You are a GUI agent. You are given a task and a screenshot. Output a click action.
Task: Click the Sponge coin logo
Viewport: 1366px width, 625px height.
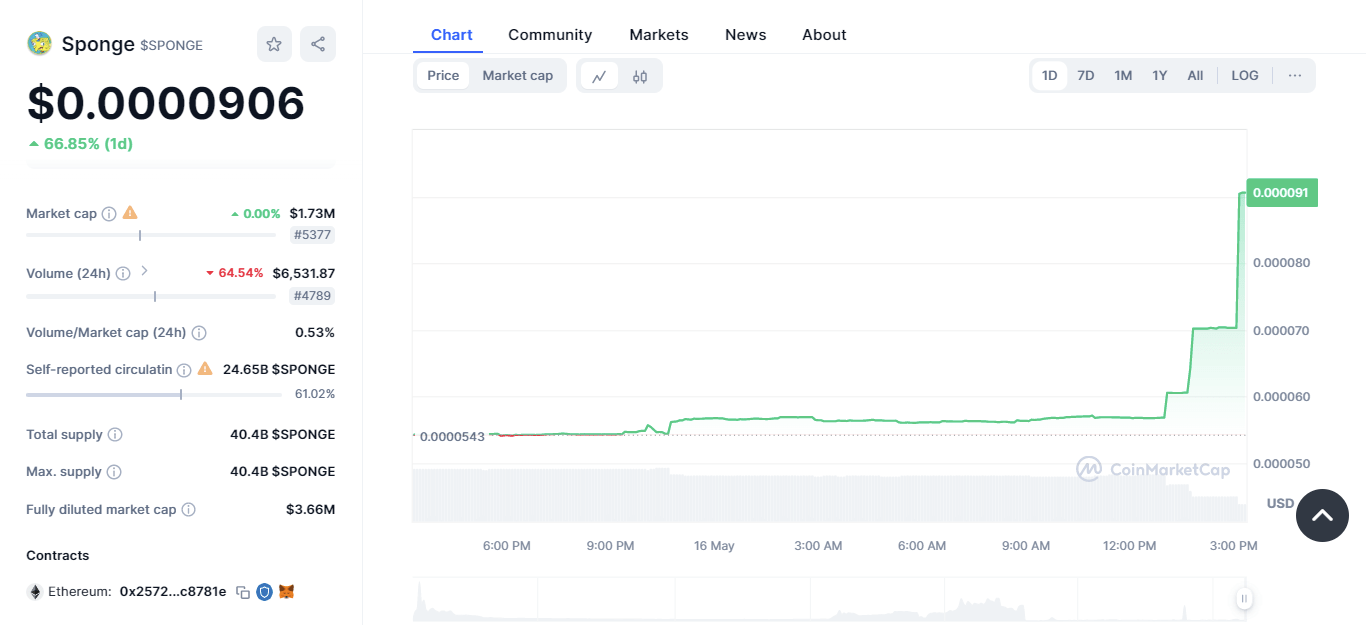[39, 43]
